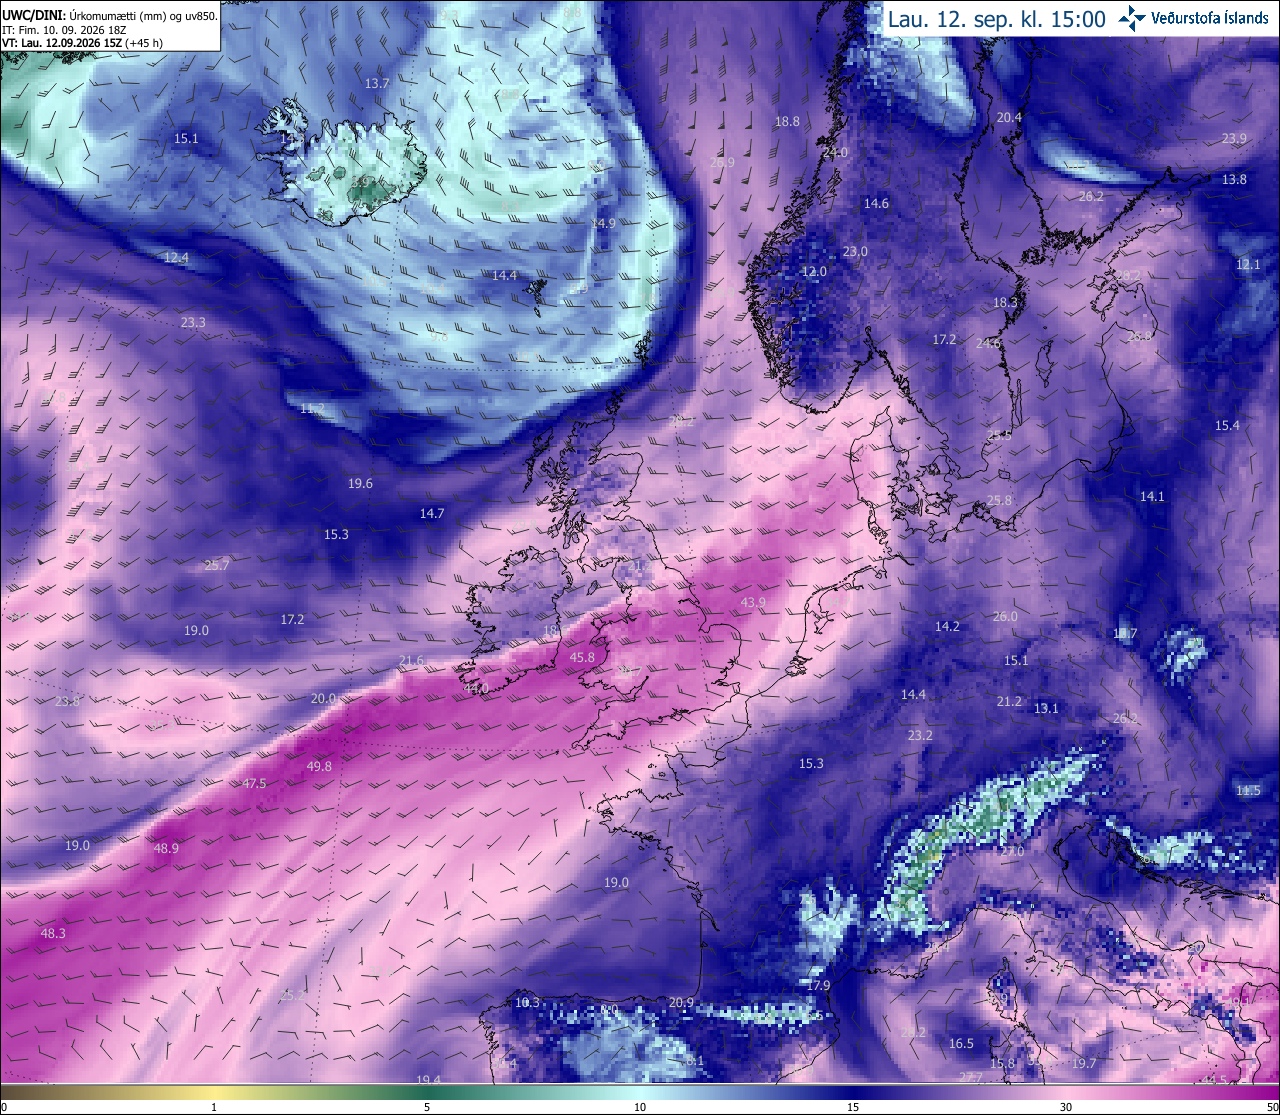Click the 45.8 value label over Wales

point(582,657)
